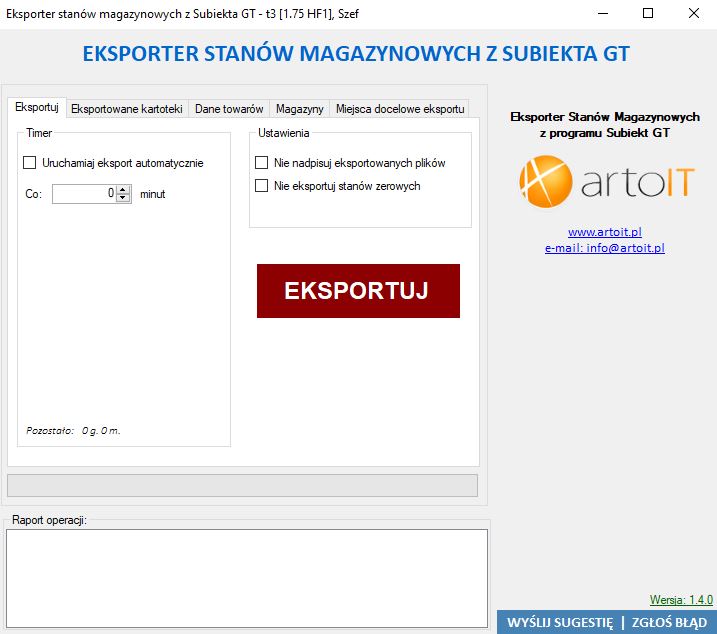Viewport: 717px width, 634px height.
Task: Click ZGŁOŚ BŁĄD button
Action: tap(669, 622)
